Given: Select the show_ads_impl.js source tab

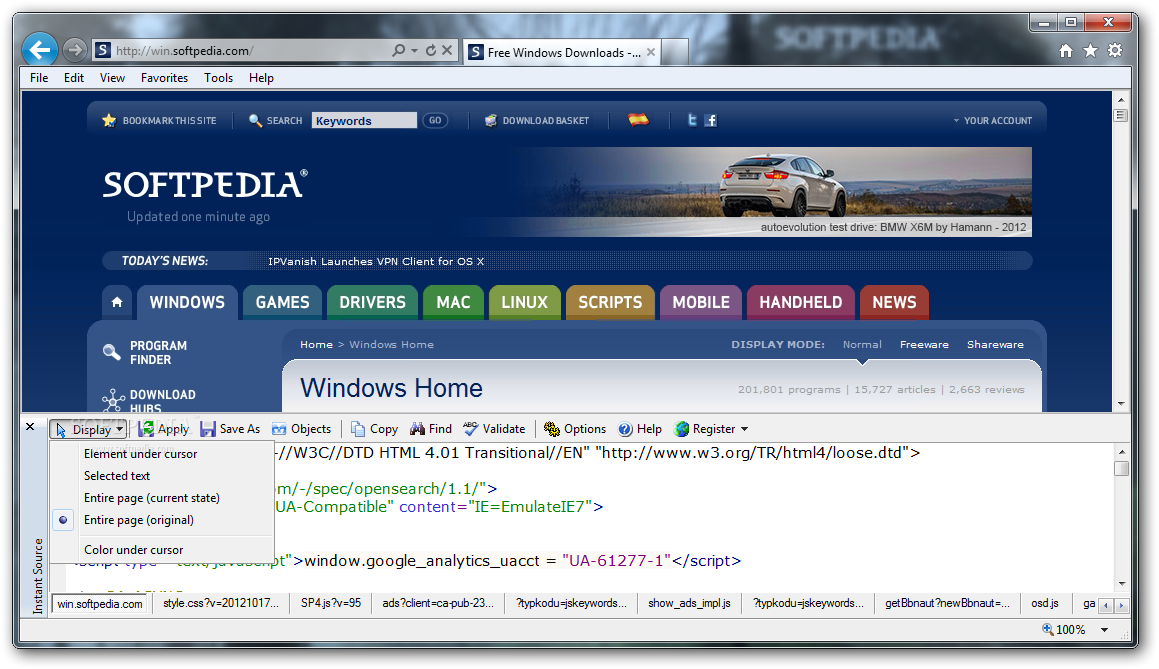Looking at the screenshot, I should click(x=689, y=603).
